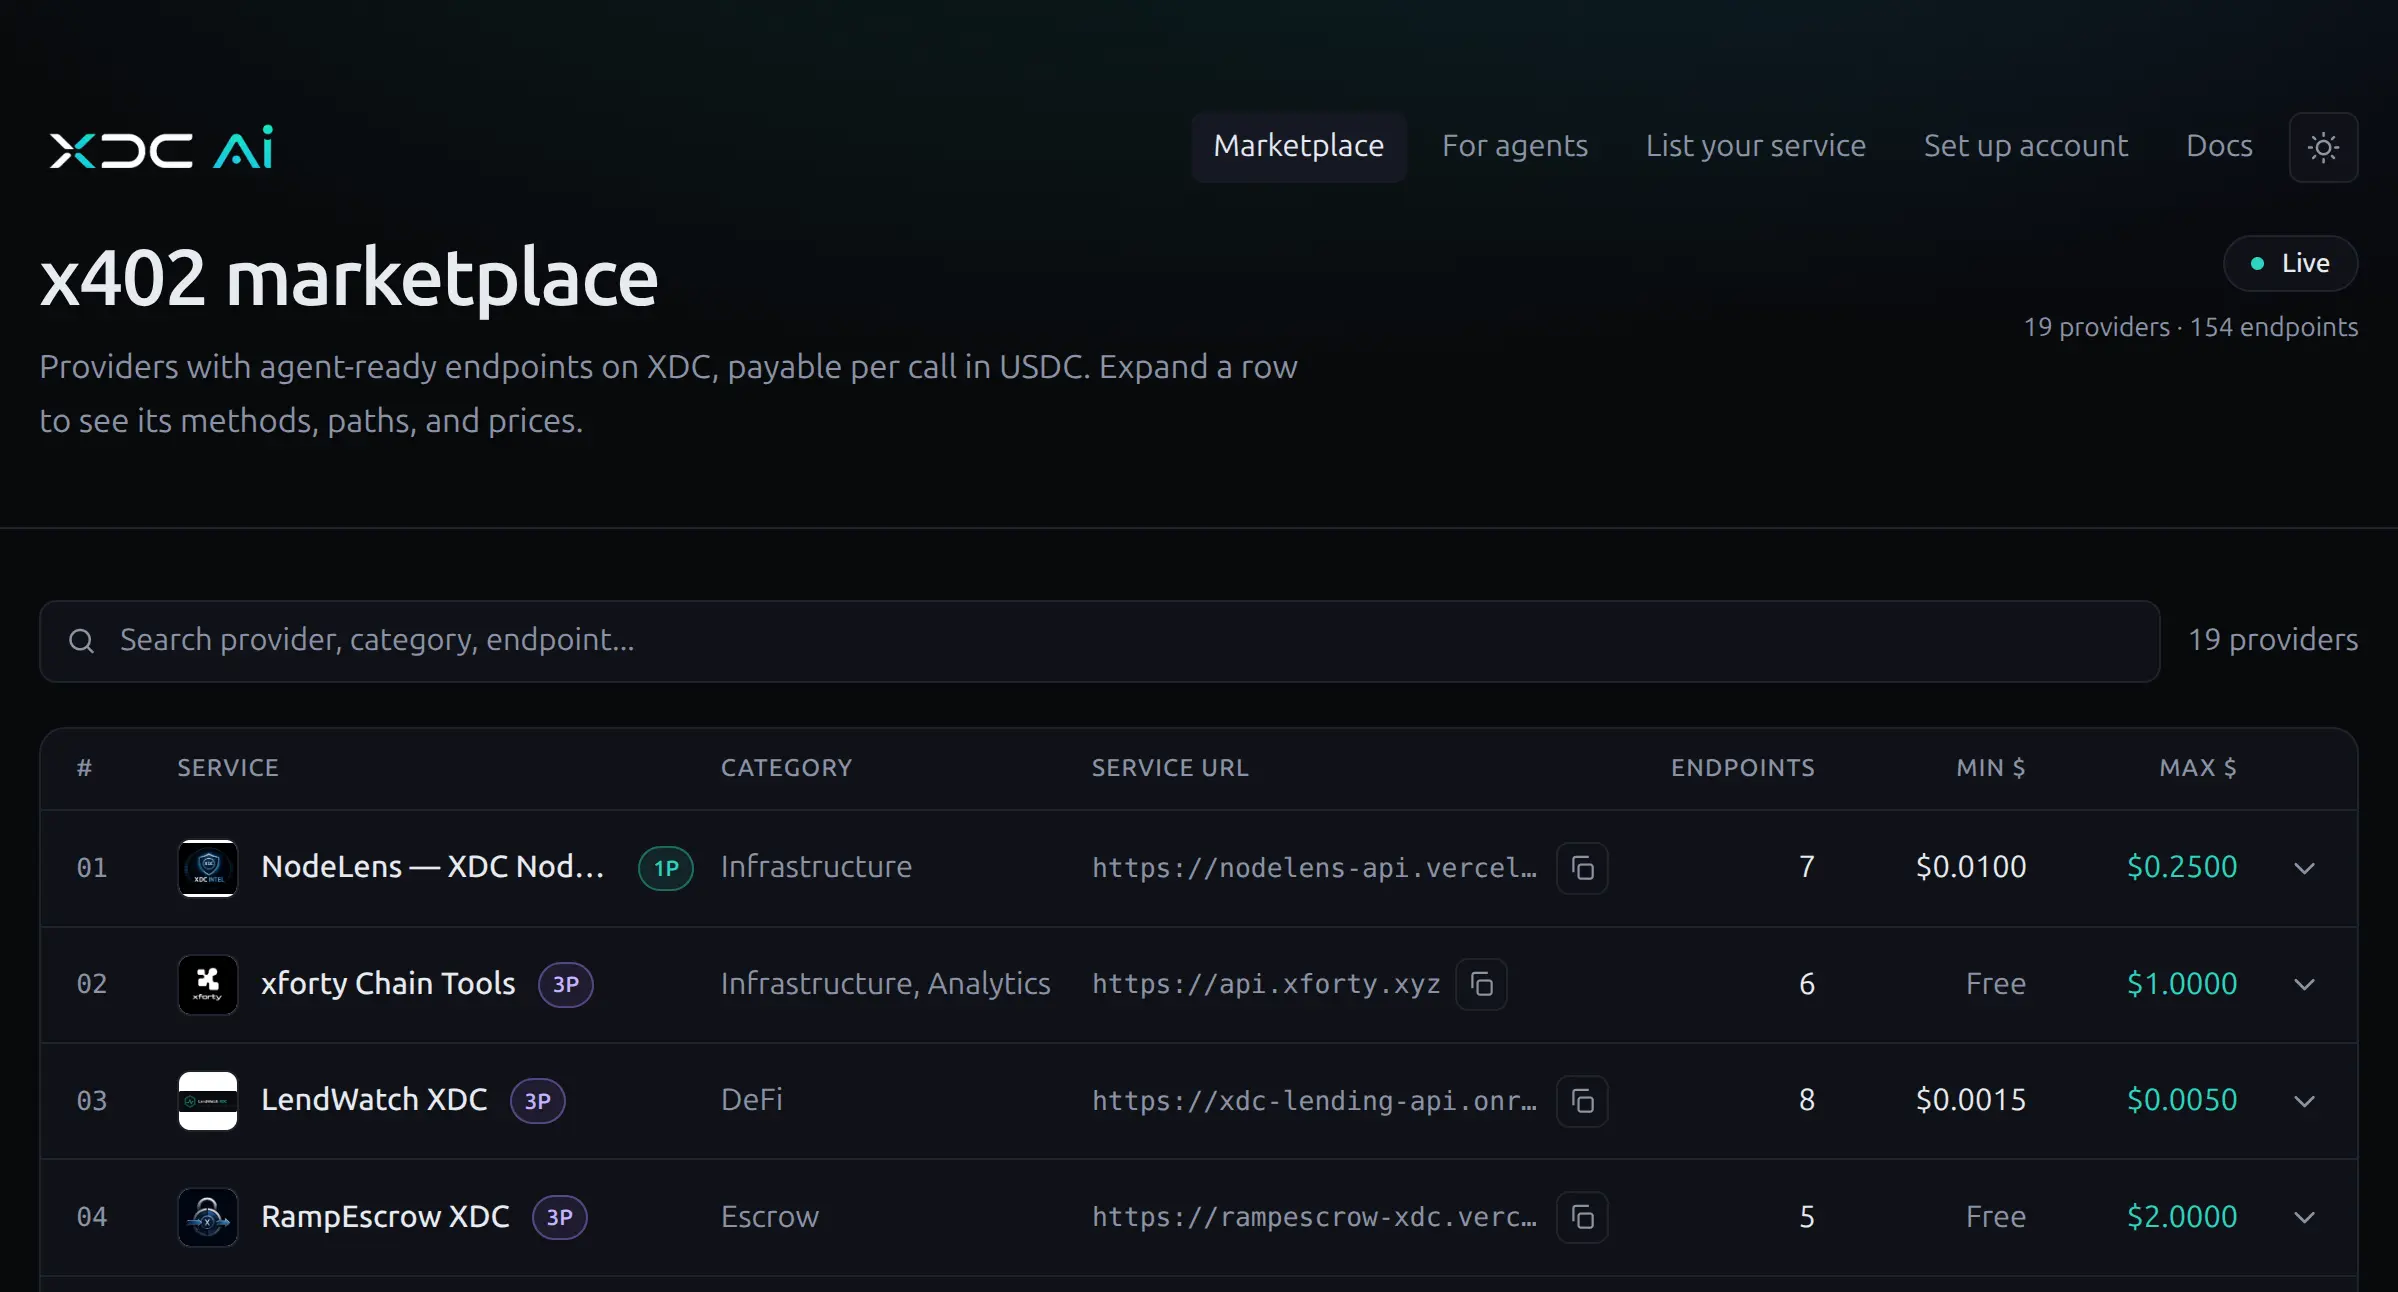Viewport: 2398px width, 1292px height.
Task: Click the xdc-lending-api URL text
Action: [1314, 1101]
